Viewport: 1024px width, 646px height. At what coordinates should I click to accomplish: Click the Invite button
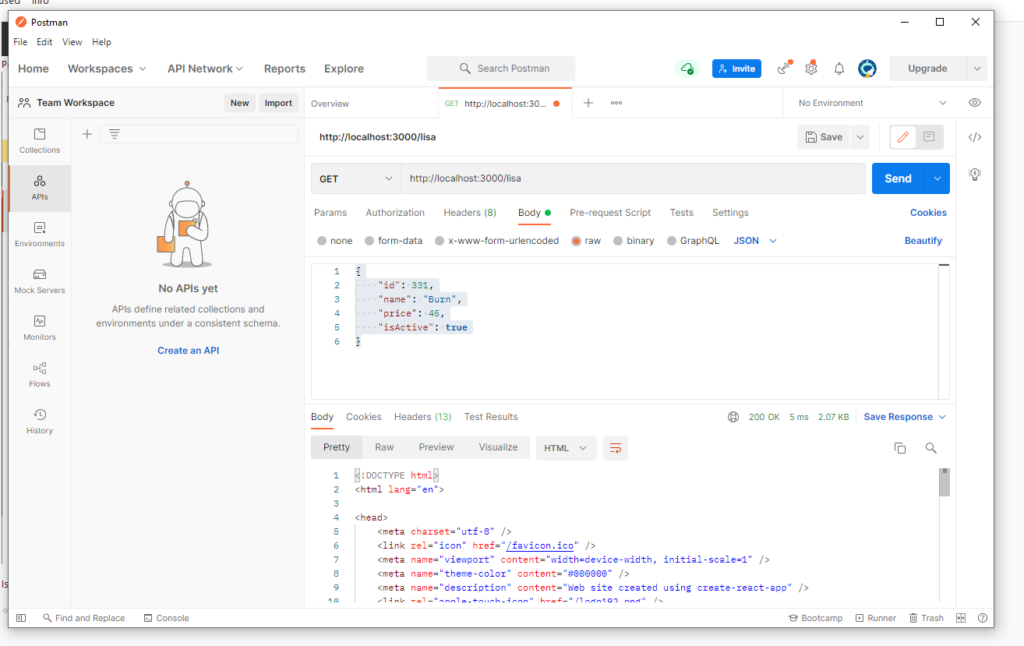(737, 69)
